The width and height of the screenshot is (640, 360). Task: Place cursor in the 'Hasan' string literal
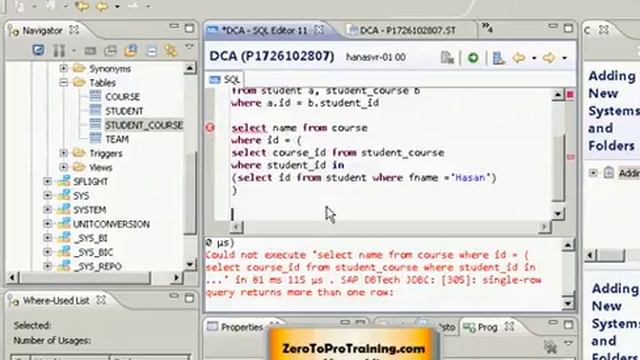(x=470, y=178)
